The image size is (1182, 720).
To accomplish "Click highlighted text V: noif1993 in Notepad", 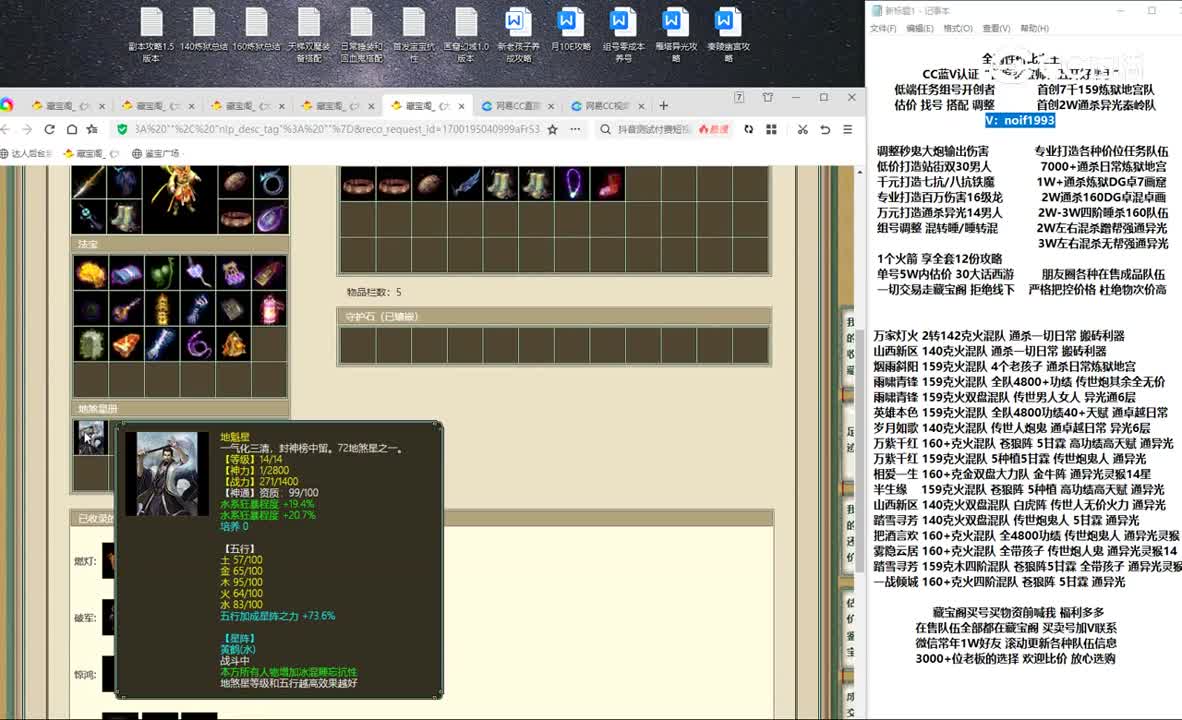I will pos(1020,121).
